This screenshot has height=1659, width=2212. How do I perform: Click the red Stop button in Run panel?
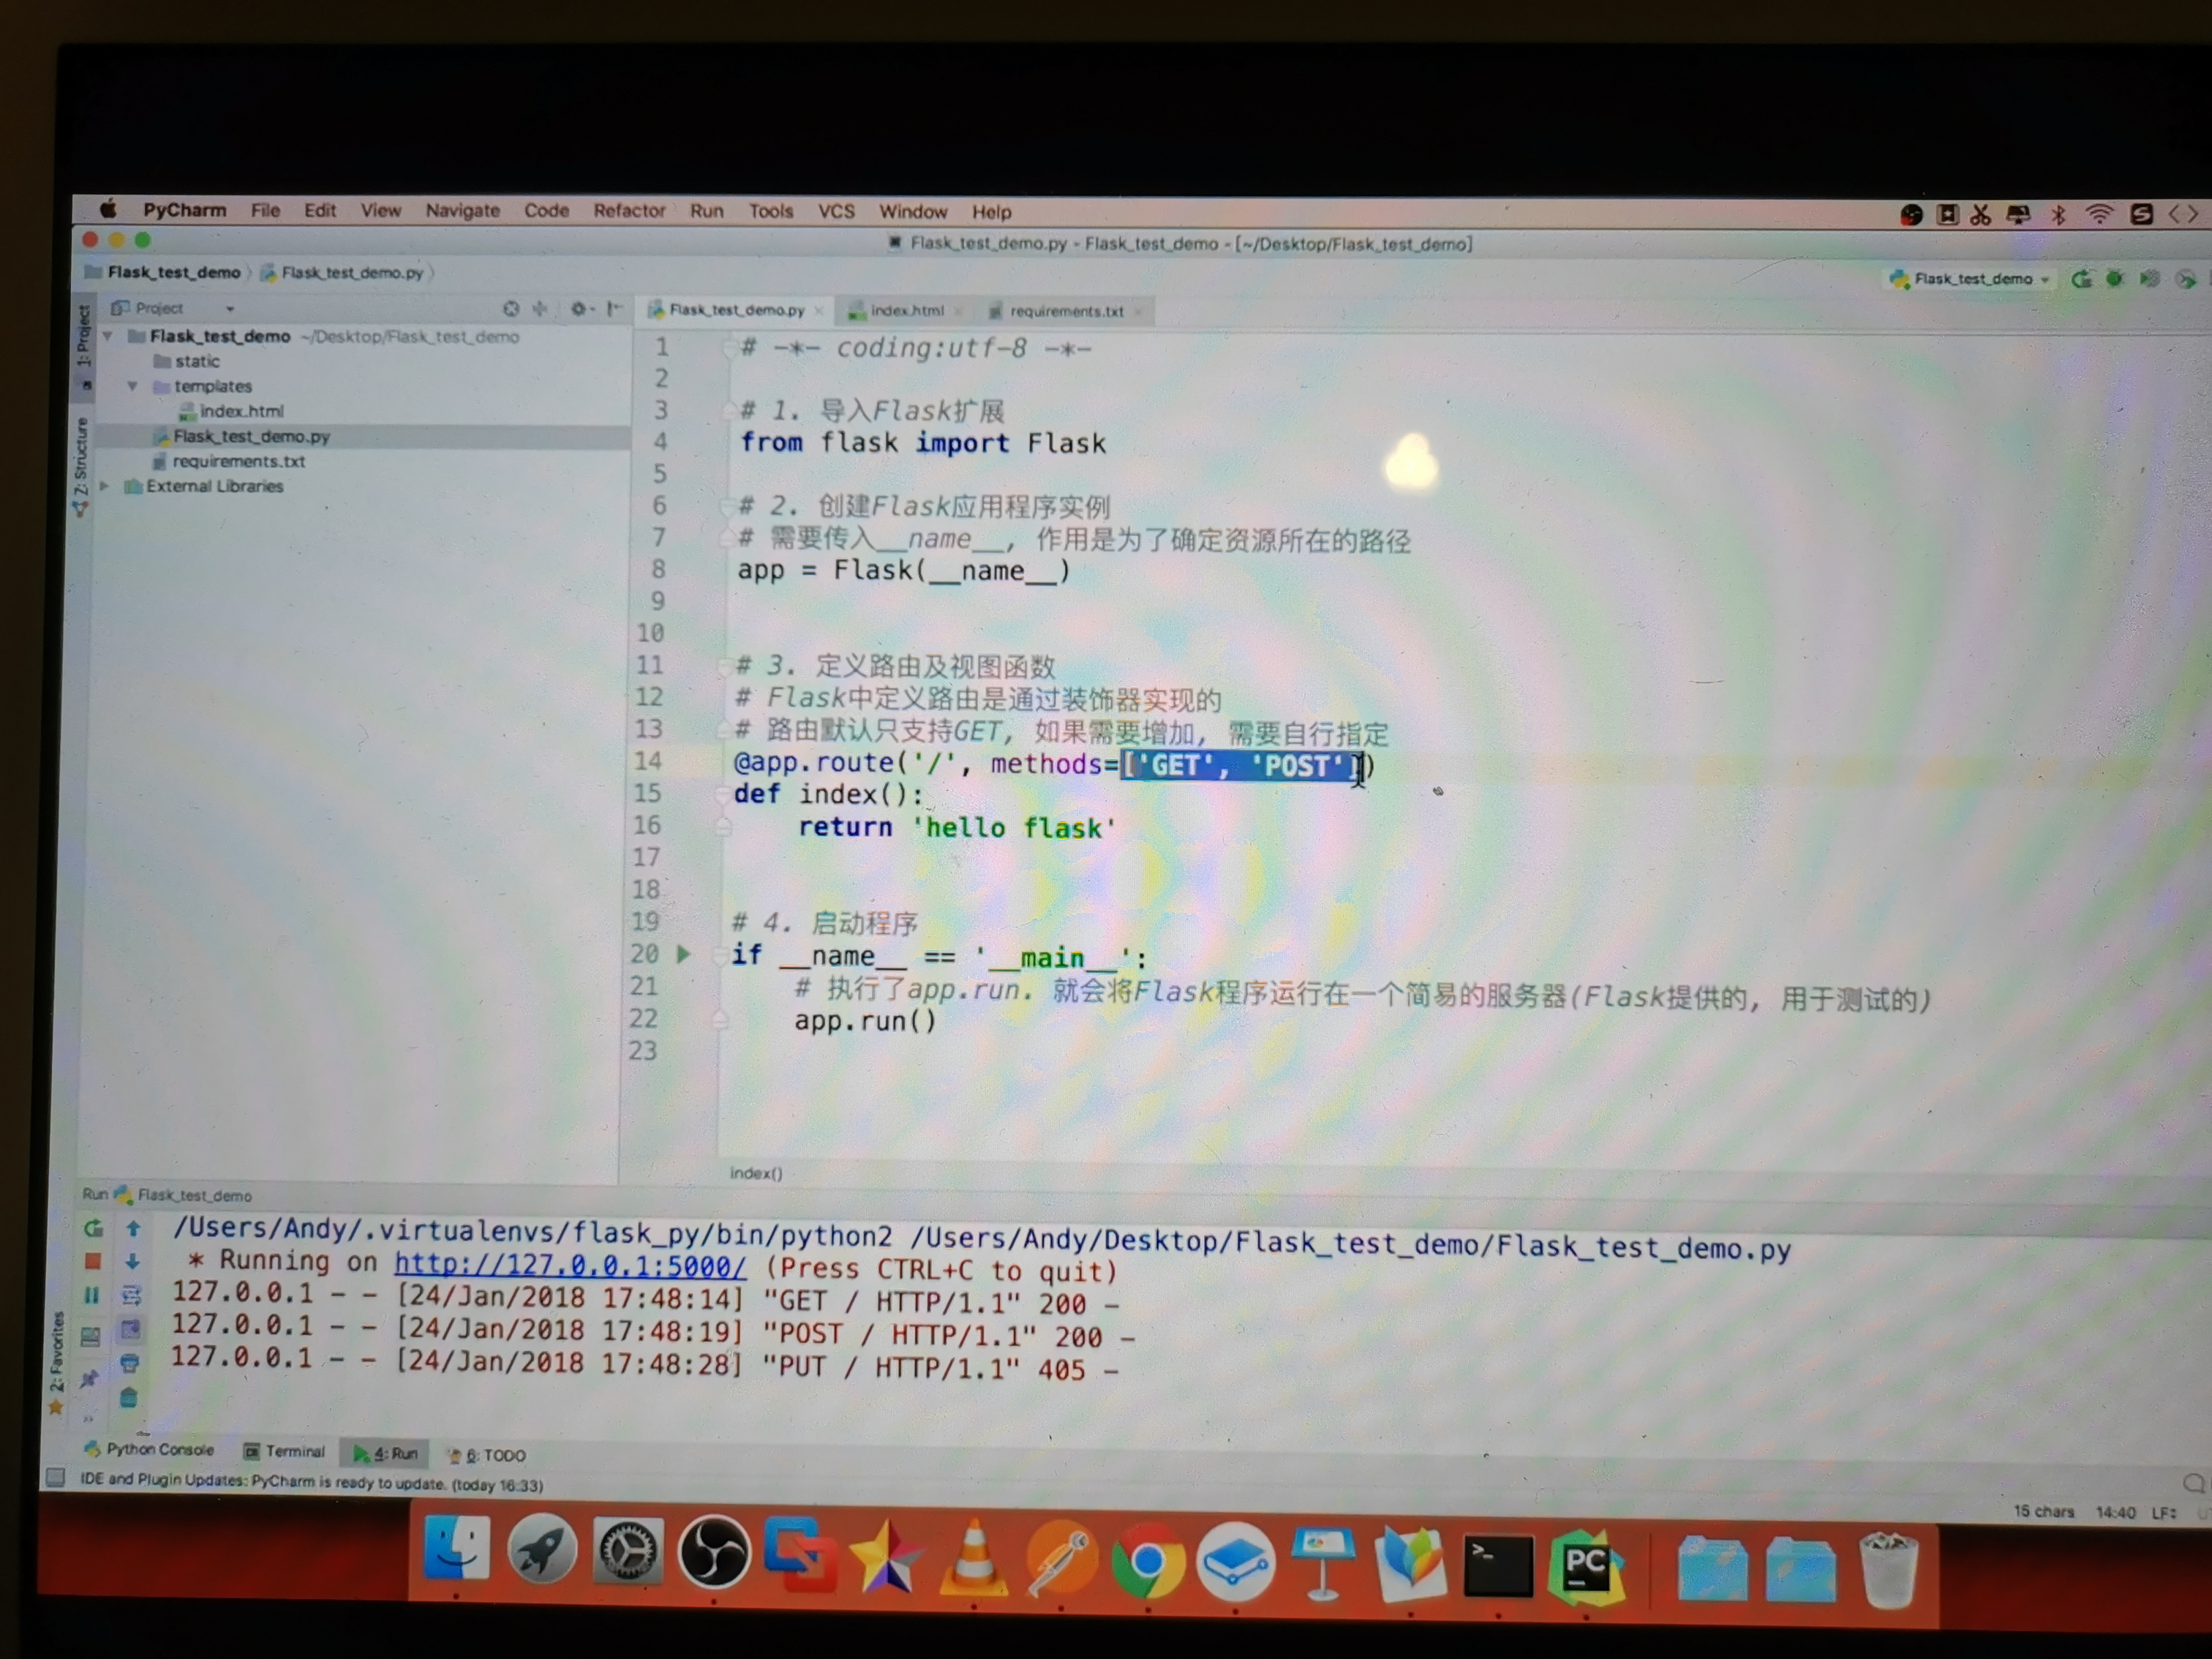click(93, 1261)
